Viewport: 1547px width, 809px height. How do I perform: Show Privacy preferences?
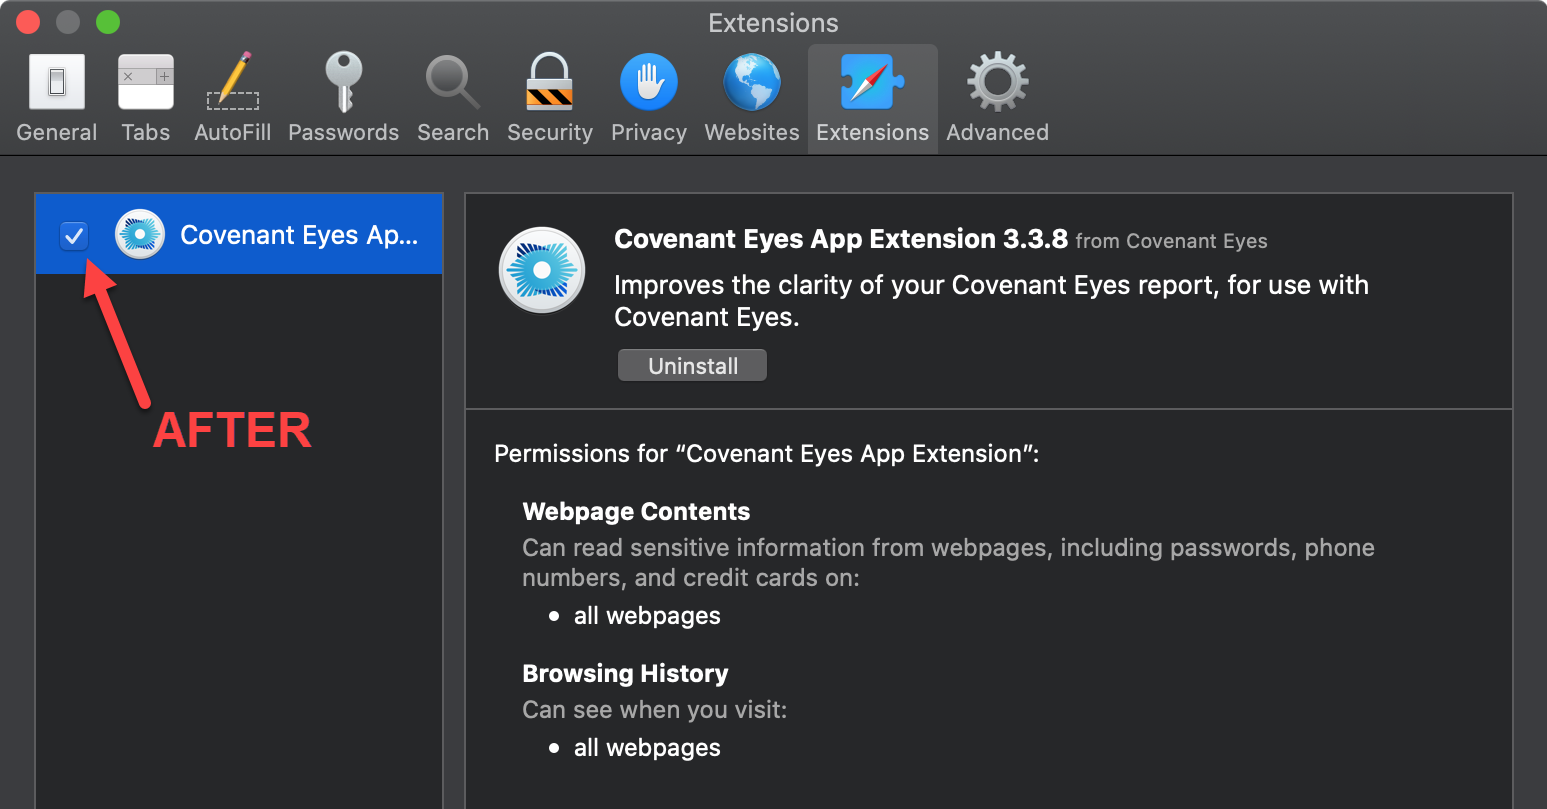(x=649, y=98)
